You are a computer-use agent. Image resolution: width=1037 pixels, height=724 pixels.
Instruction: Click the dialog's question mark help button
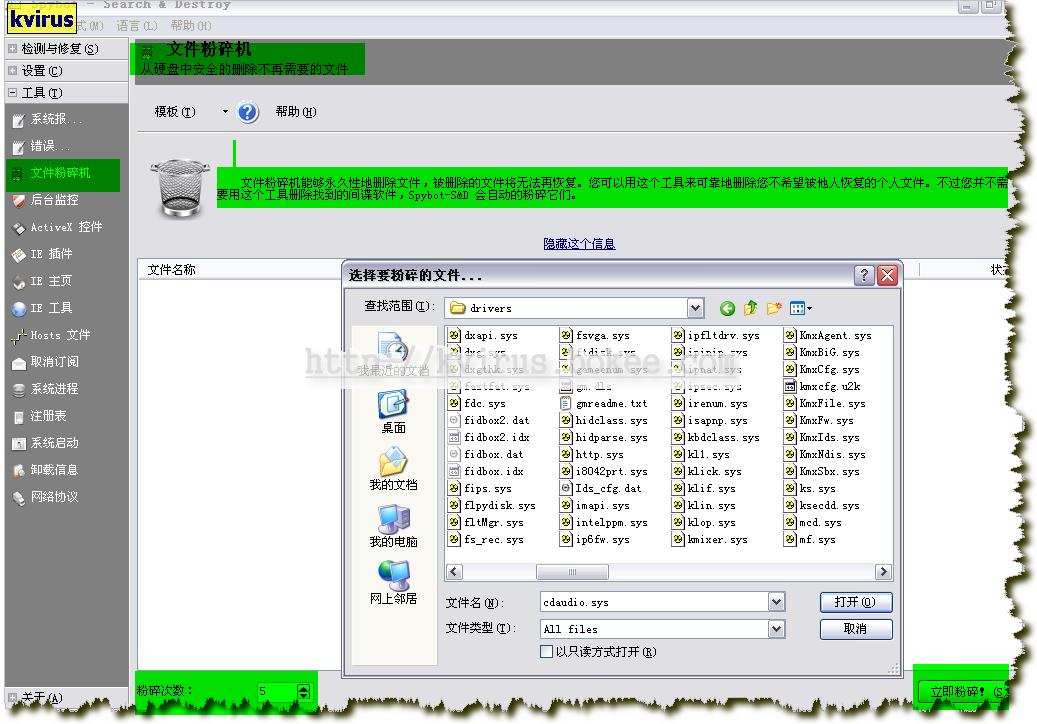(864, 275)
